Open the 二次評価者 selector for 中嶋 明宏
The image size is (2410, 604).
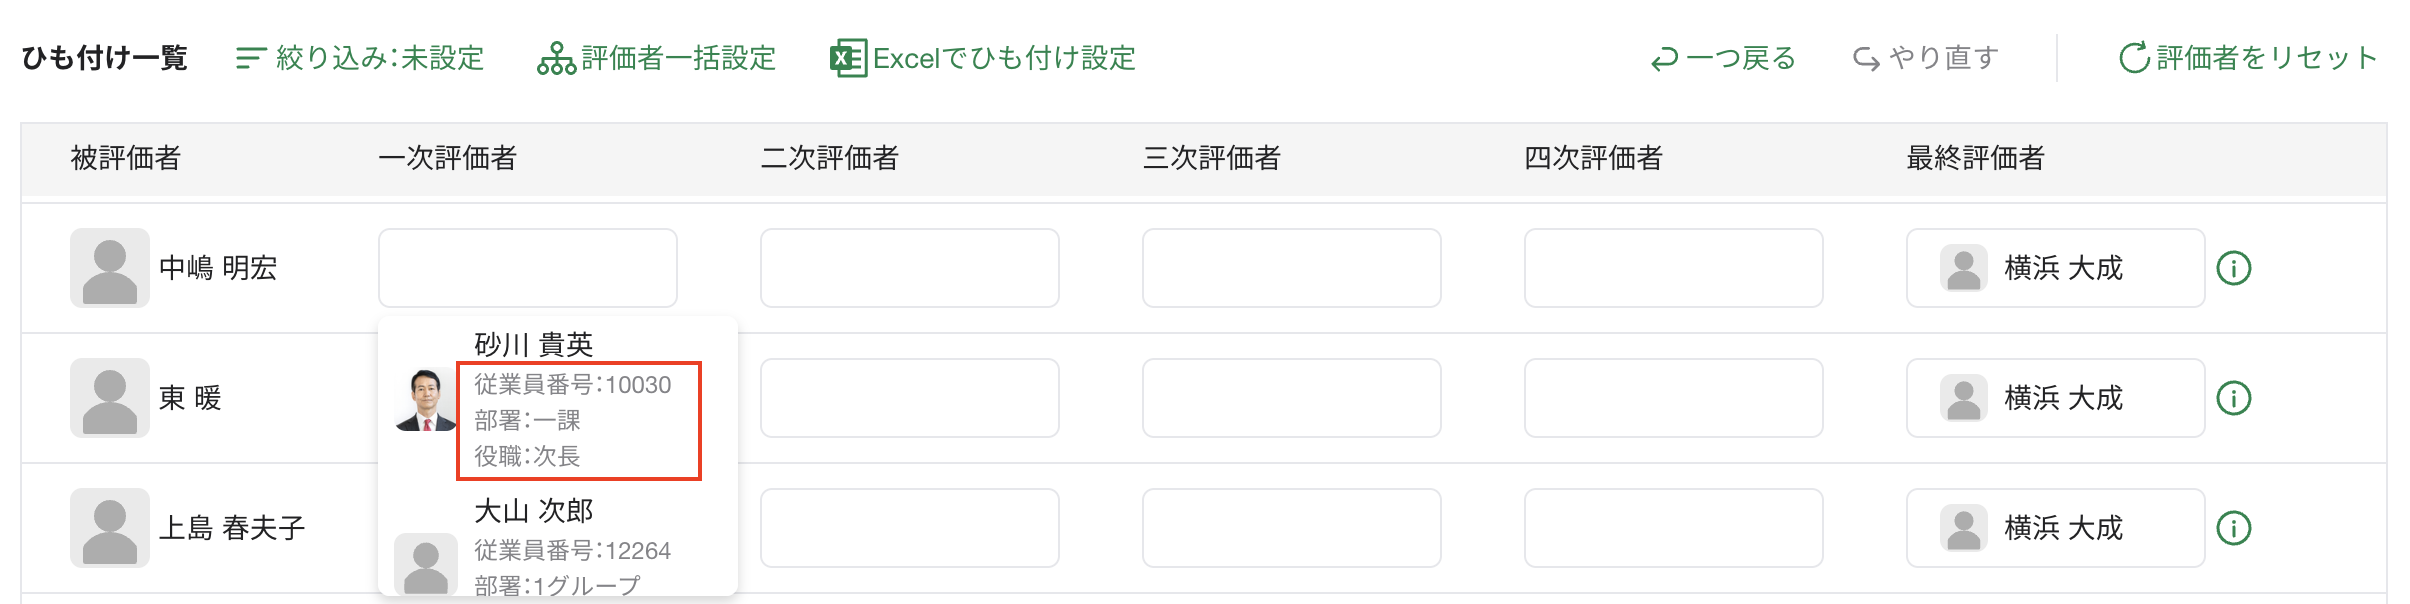point(909,267)
